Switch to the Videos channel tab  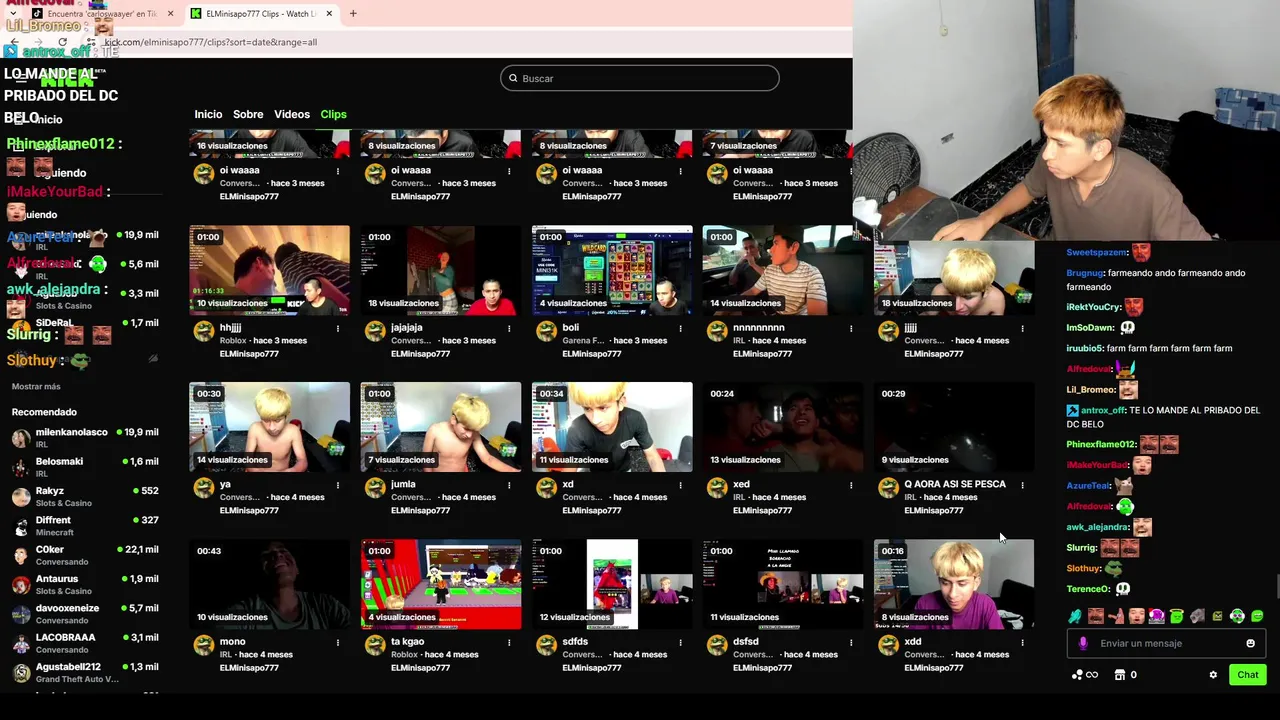(x=292, y=114)
